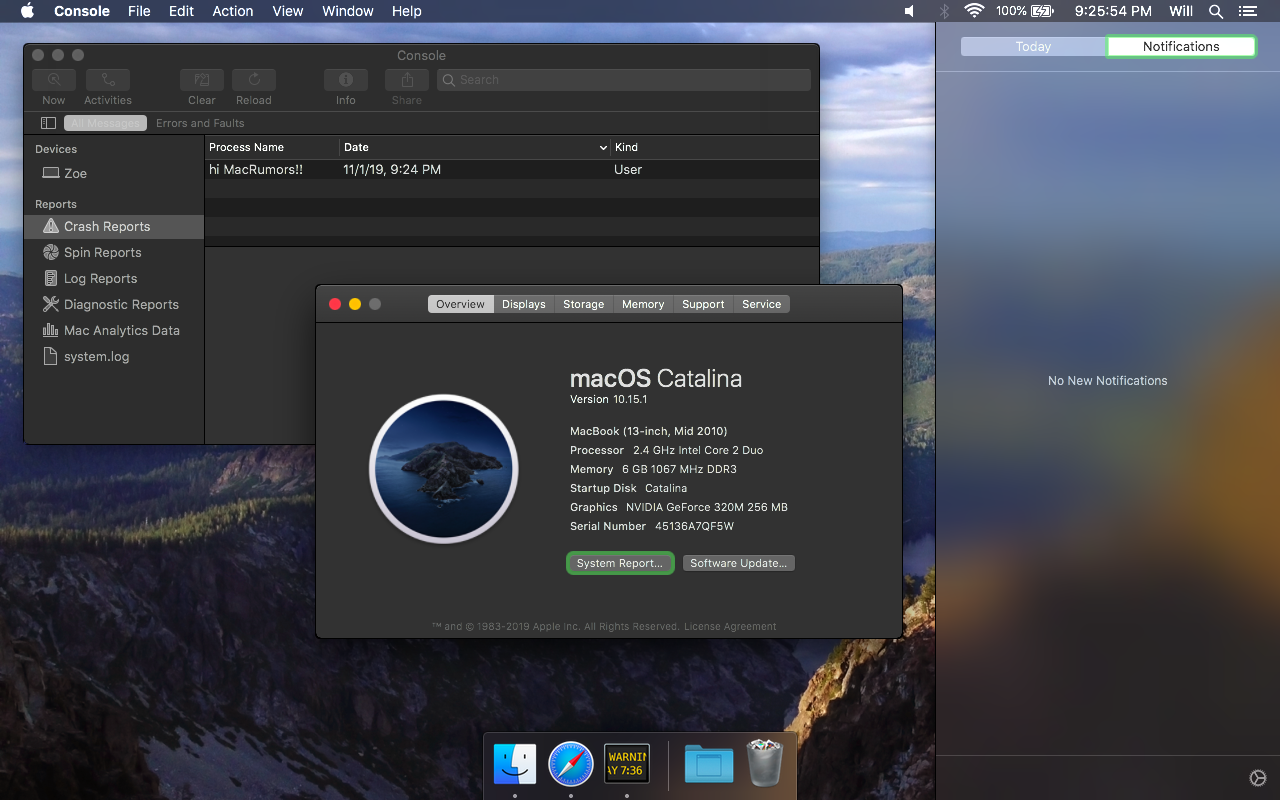Open the search filter magnifier dropdown
1280x800 pixels.
point(449,80)
